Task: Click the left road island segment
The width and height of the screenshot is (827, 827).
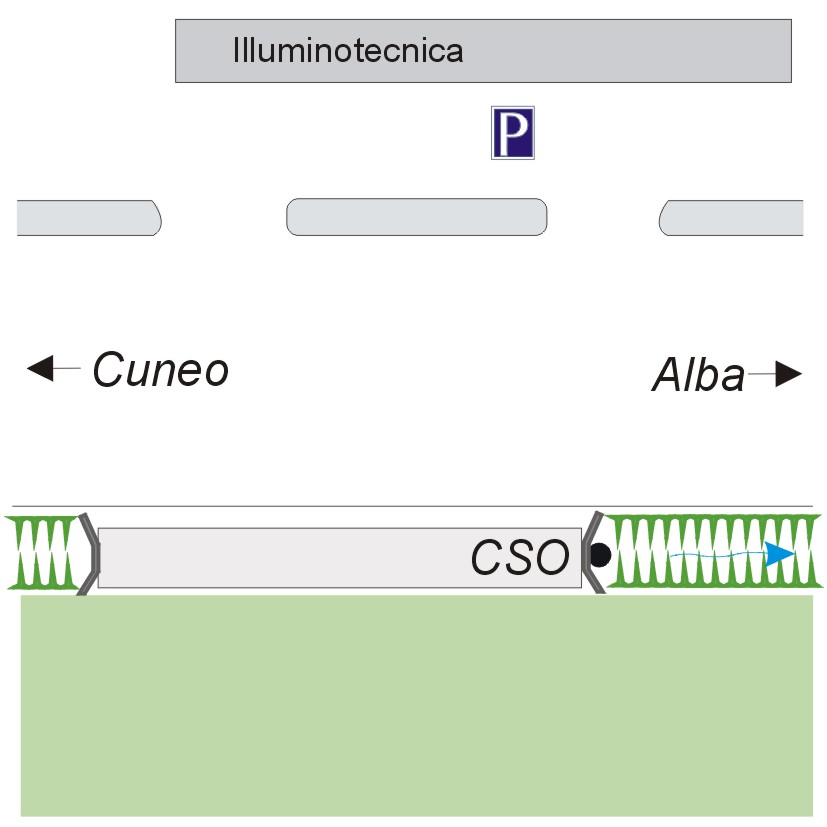Action: [89, 218]
